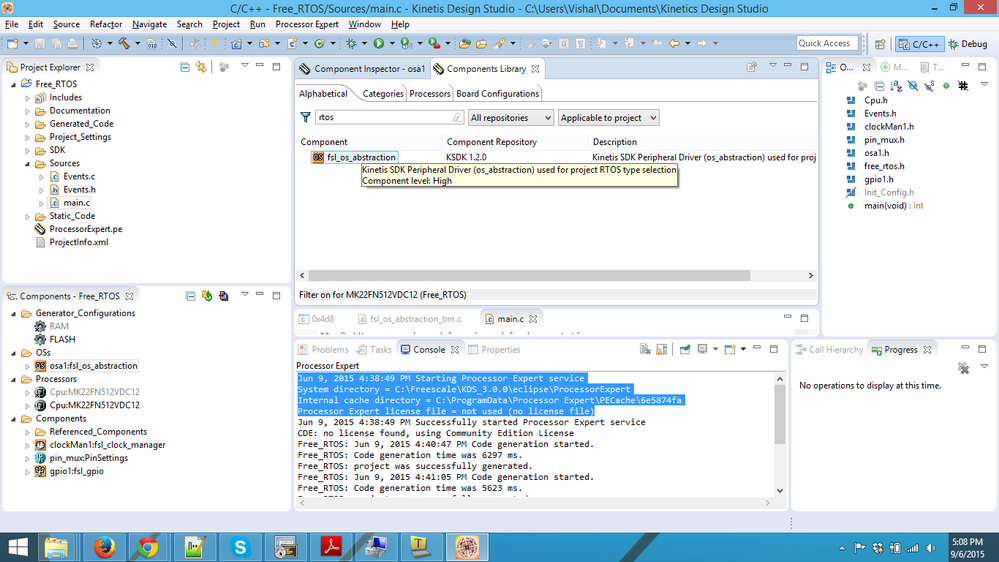999x562 pixels.
Task: Click the Save toolbar icon
Action: tap(40, 43)
